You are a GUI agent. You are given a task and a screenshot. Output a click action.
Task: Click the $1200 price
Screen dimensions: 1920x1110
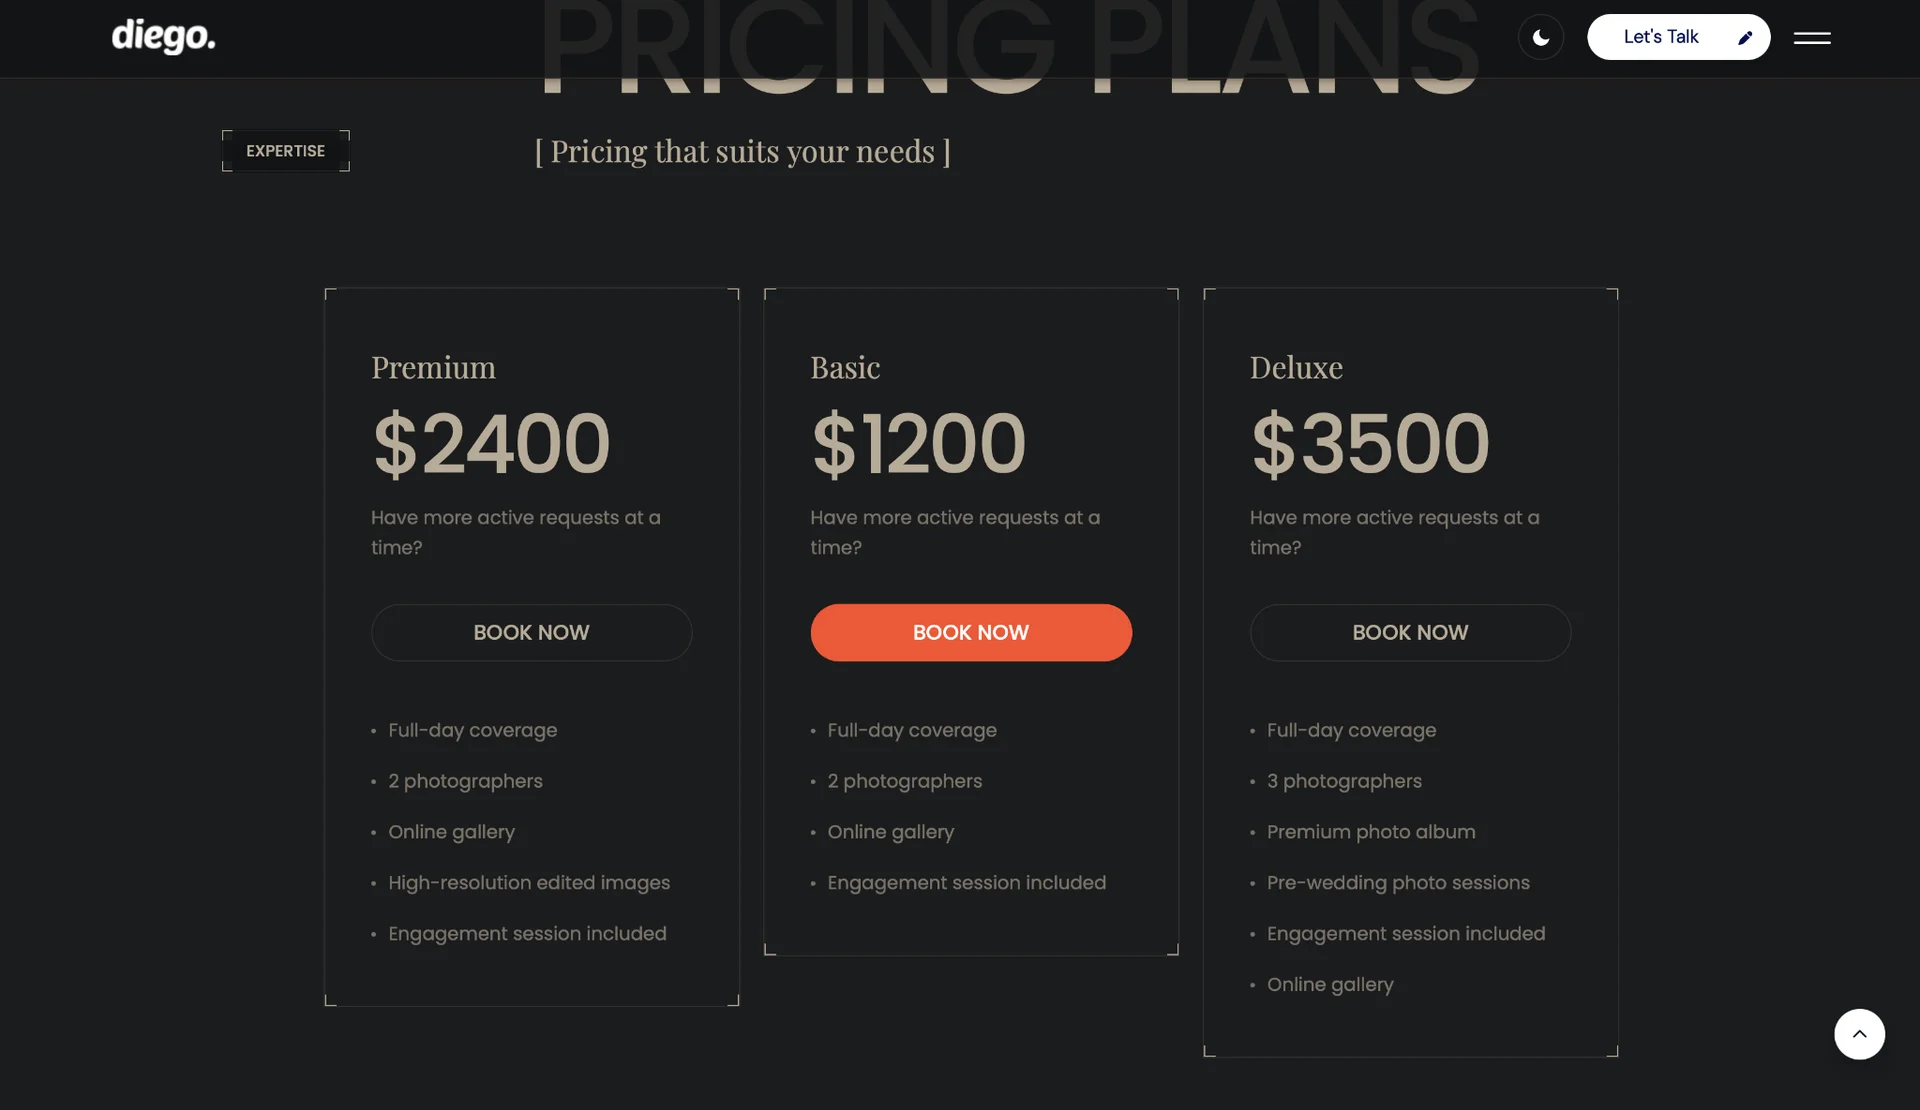[918, 443]
